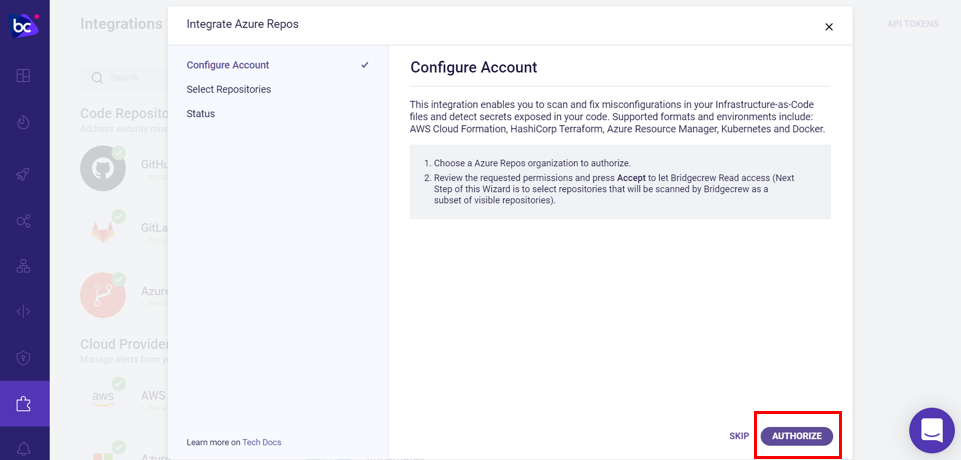Select the Configure Account step
This screenshot has width=961, height=460.
click(x=227, y=65)
